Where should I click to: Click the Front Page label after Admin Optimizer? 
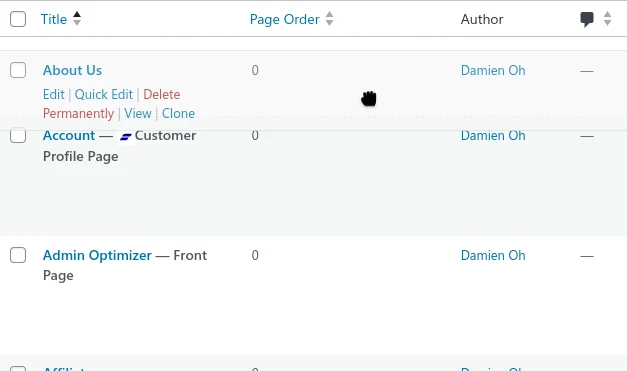[125, 265]
